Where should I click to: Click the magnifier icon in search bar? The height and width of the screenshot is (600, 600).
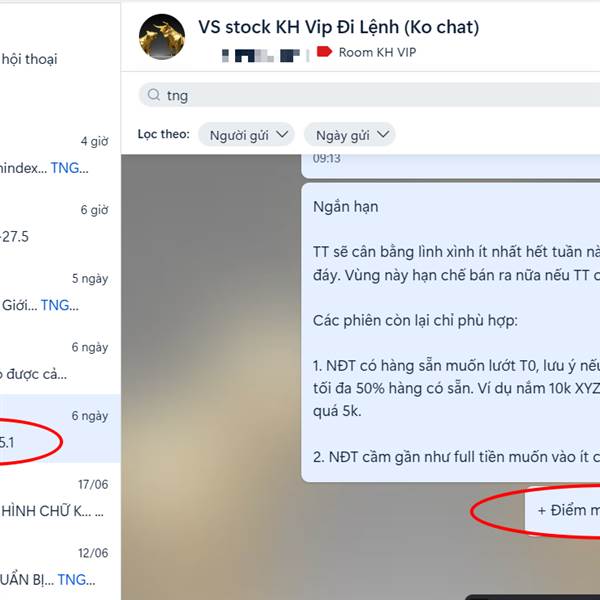[x=154, y=95]
